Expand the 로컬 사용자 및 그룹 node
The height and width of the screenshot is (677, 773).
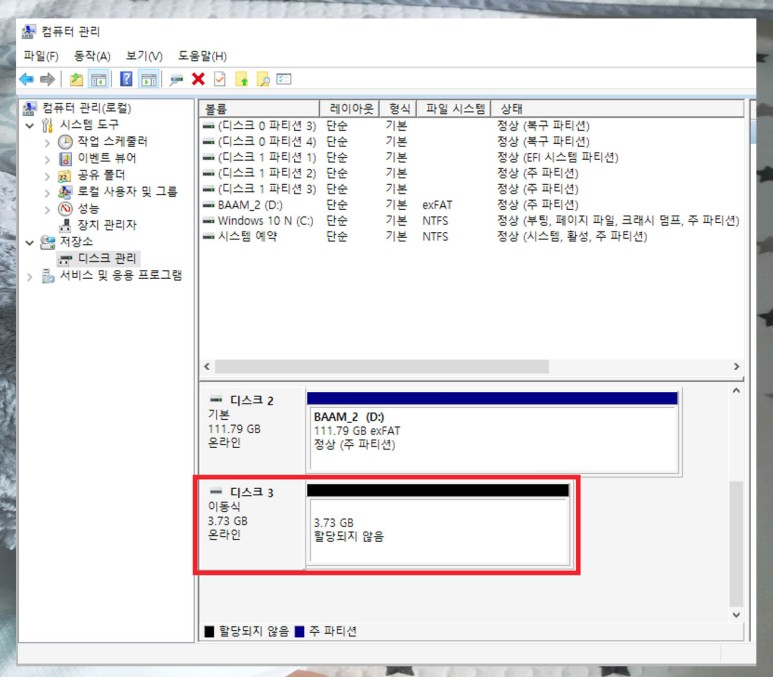point(47,193)
